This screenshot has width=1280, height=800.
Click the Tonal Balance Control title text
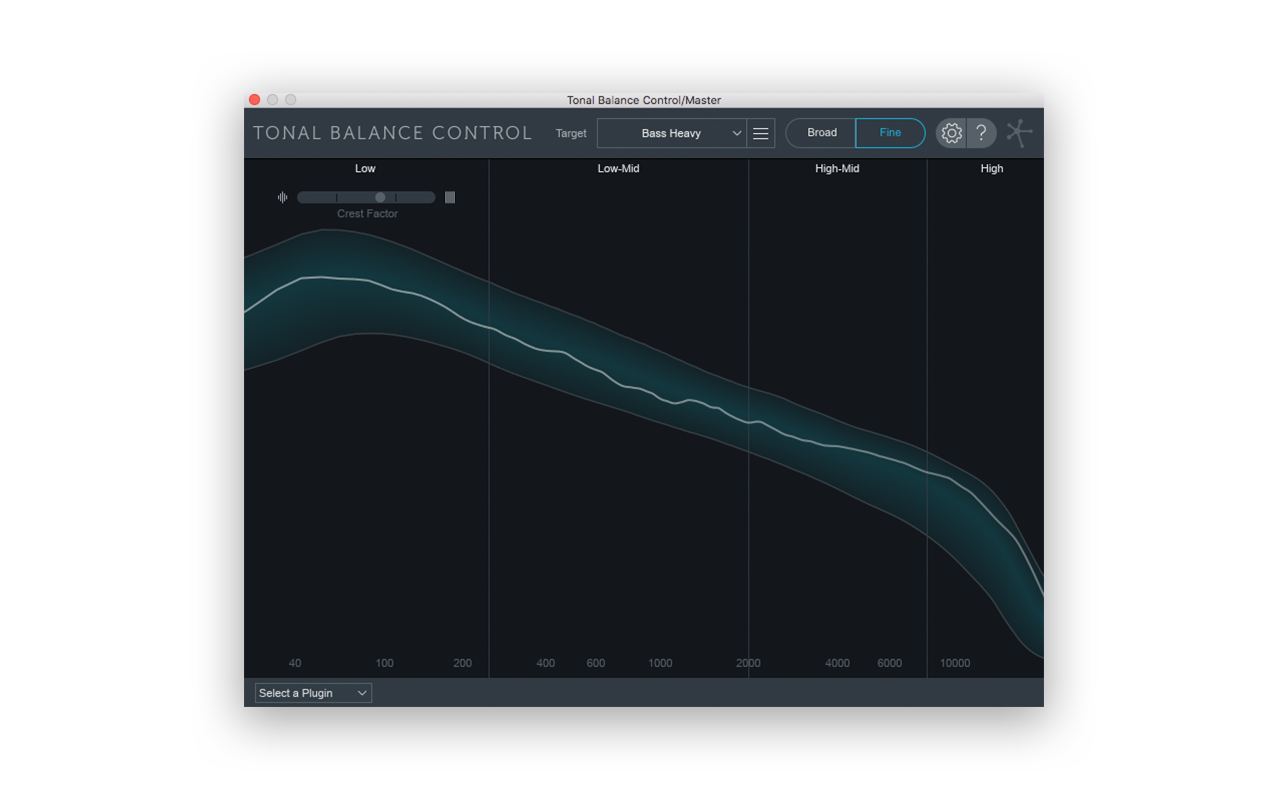[x=393, y=133]
